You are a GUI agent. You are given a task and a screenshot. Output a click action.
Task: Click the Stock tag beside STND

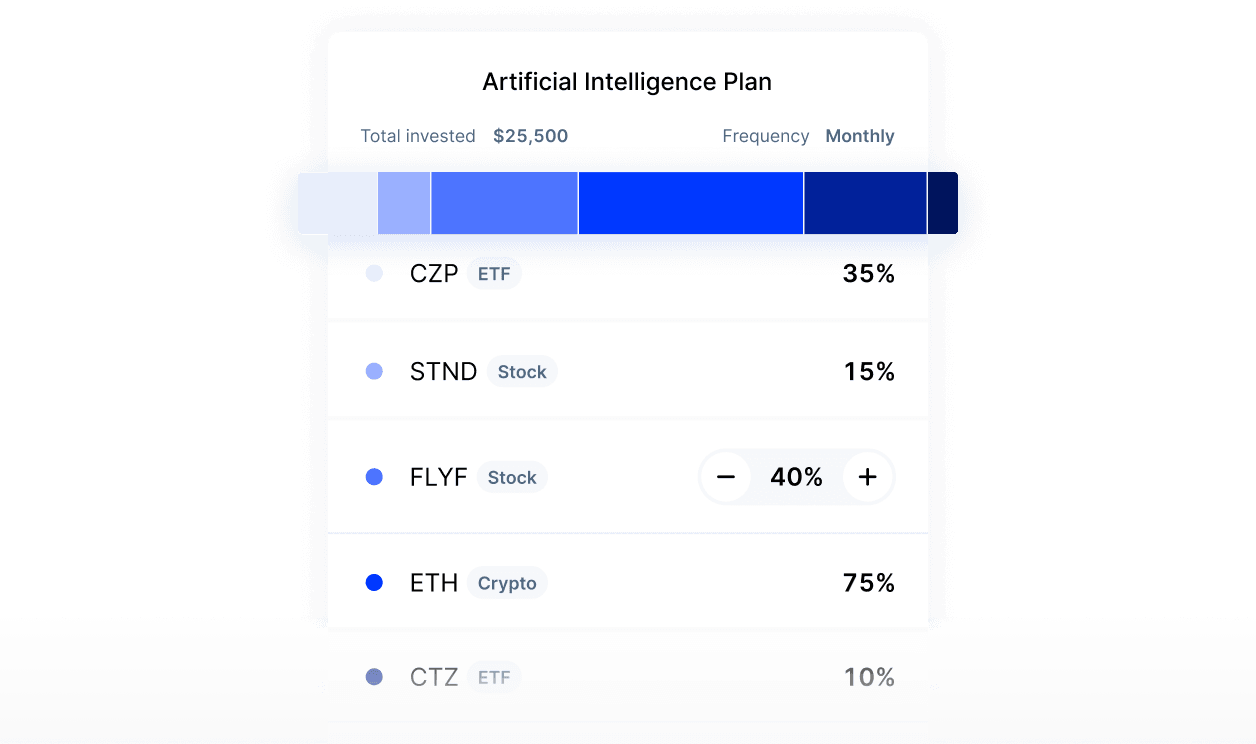pos(522,372)
